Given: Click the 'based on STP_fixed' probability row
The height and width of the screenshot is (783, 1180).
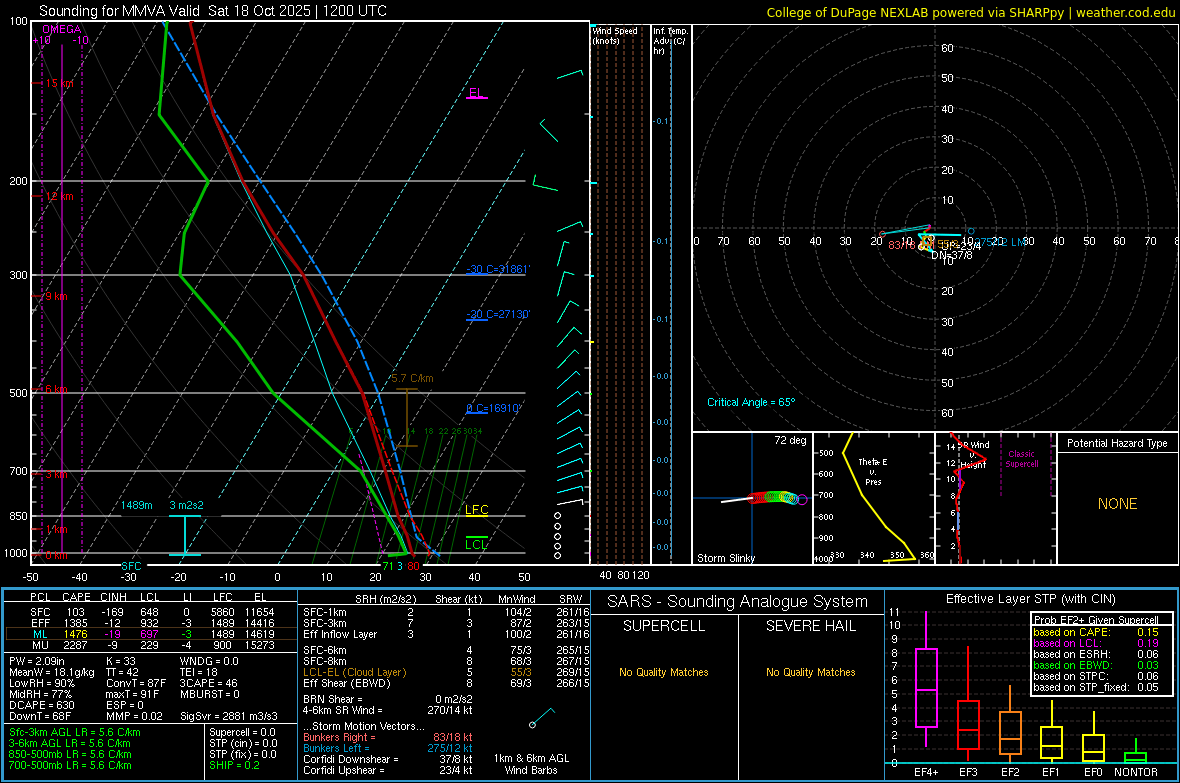Looking at the screenshot, I should pyautogui.click(x=1096, y=687).
